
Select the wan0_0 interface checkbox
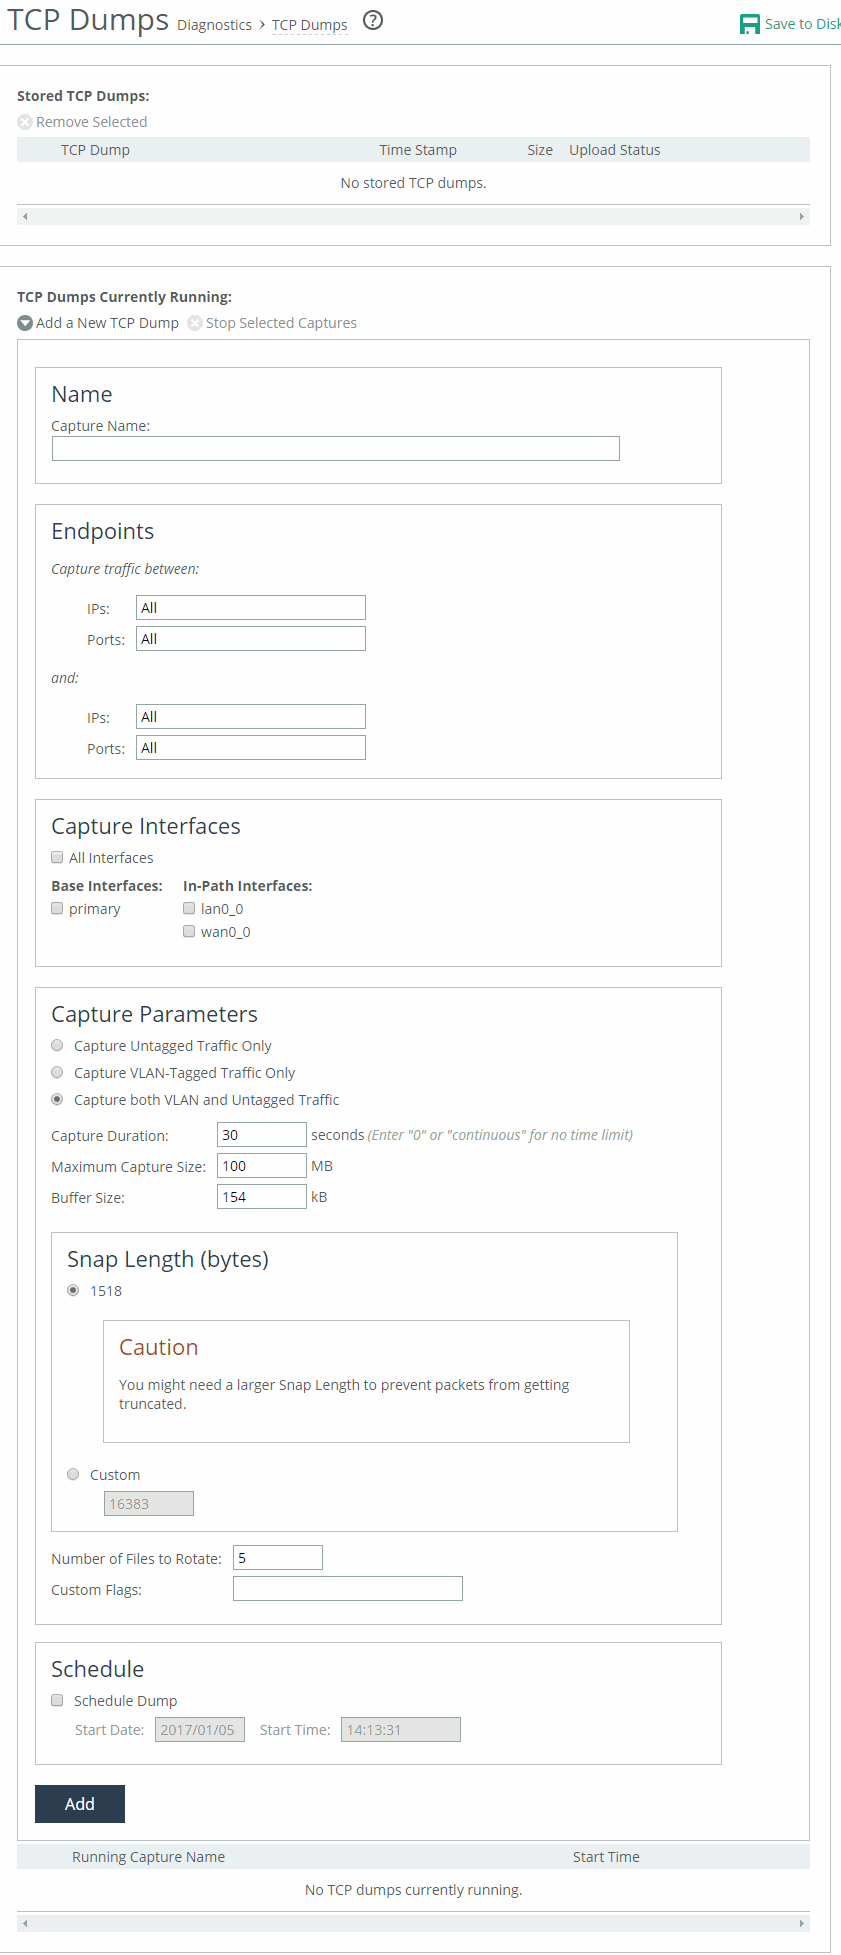pos(189,931)
